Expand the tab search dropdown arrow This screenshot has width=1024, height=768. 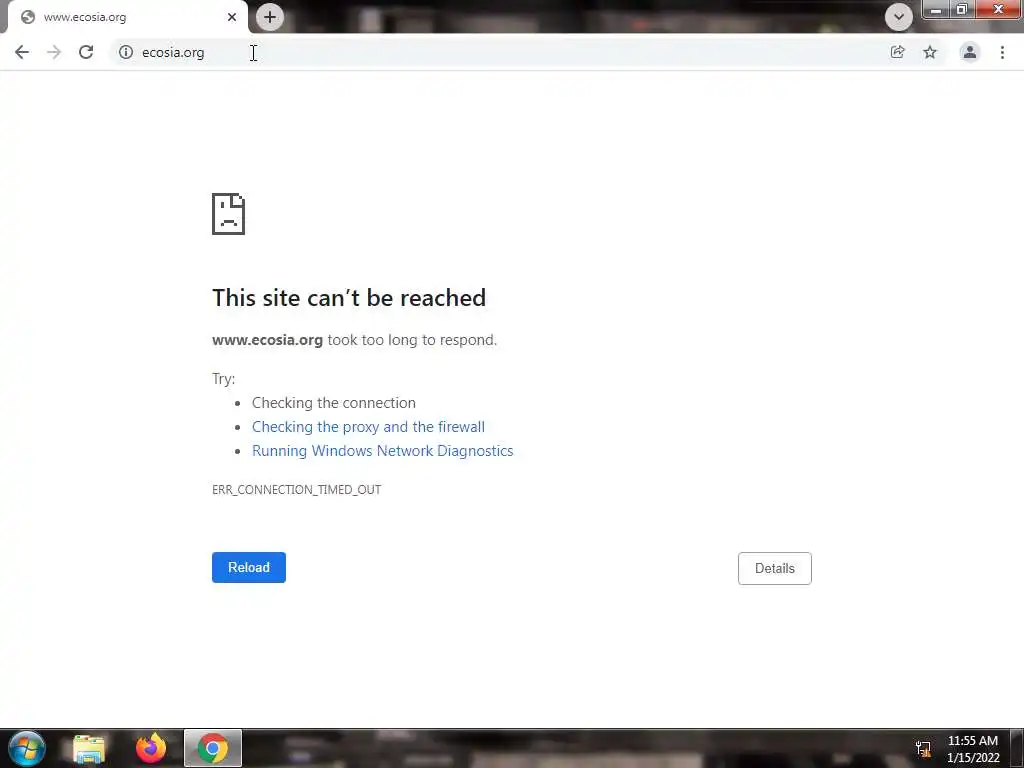pos(899,17)
